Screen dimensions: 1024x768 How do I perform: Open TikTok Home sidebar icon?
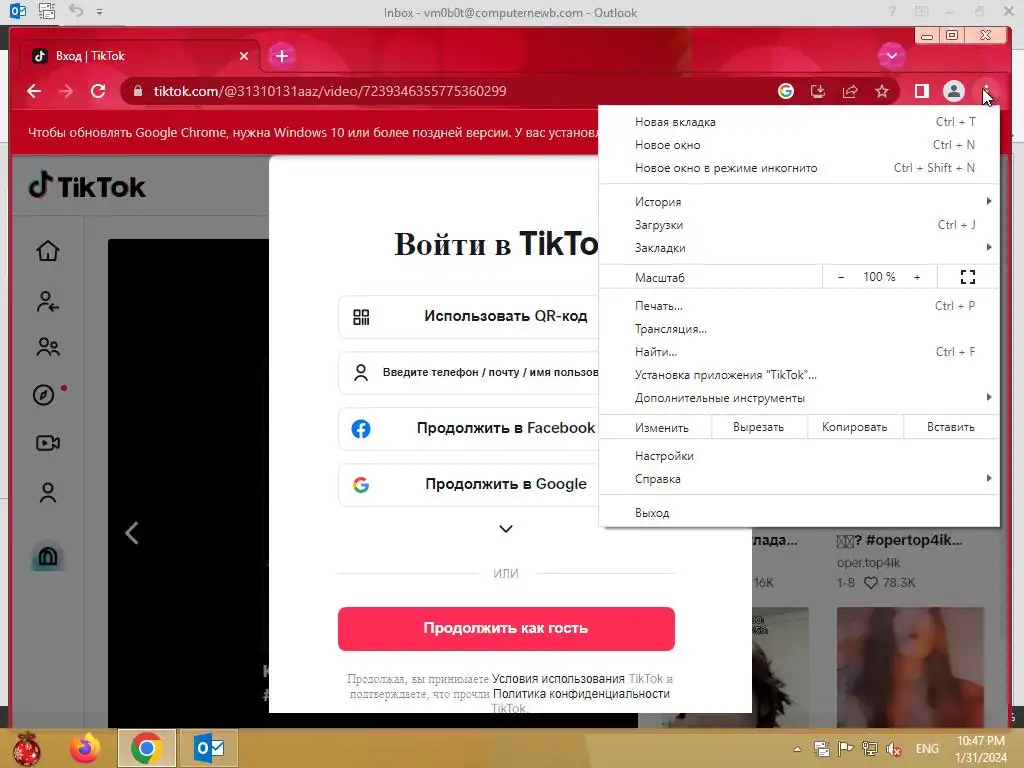(x=48, y=251)
